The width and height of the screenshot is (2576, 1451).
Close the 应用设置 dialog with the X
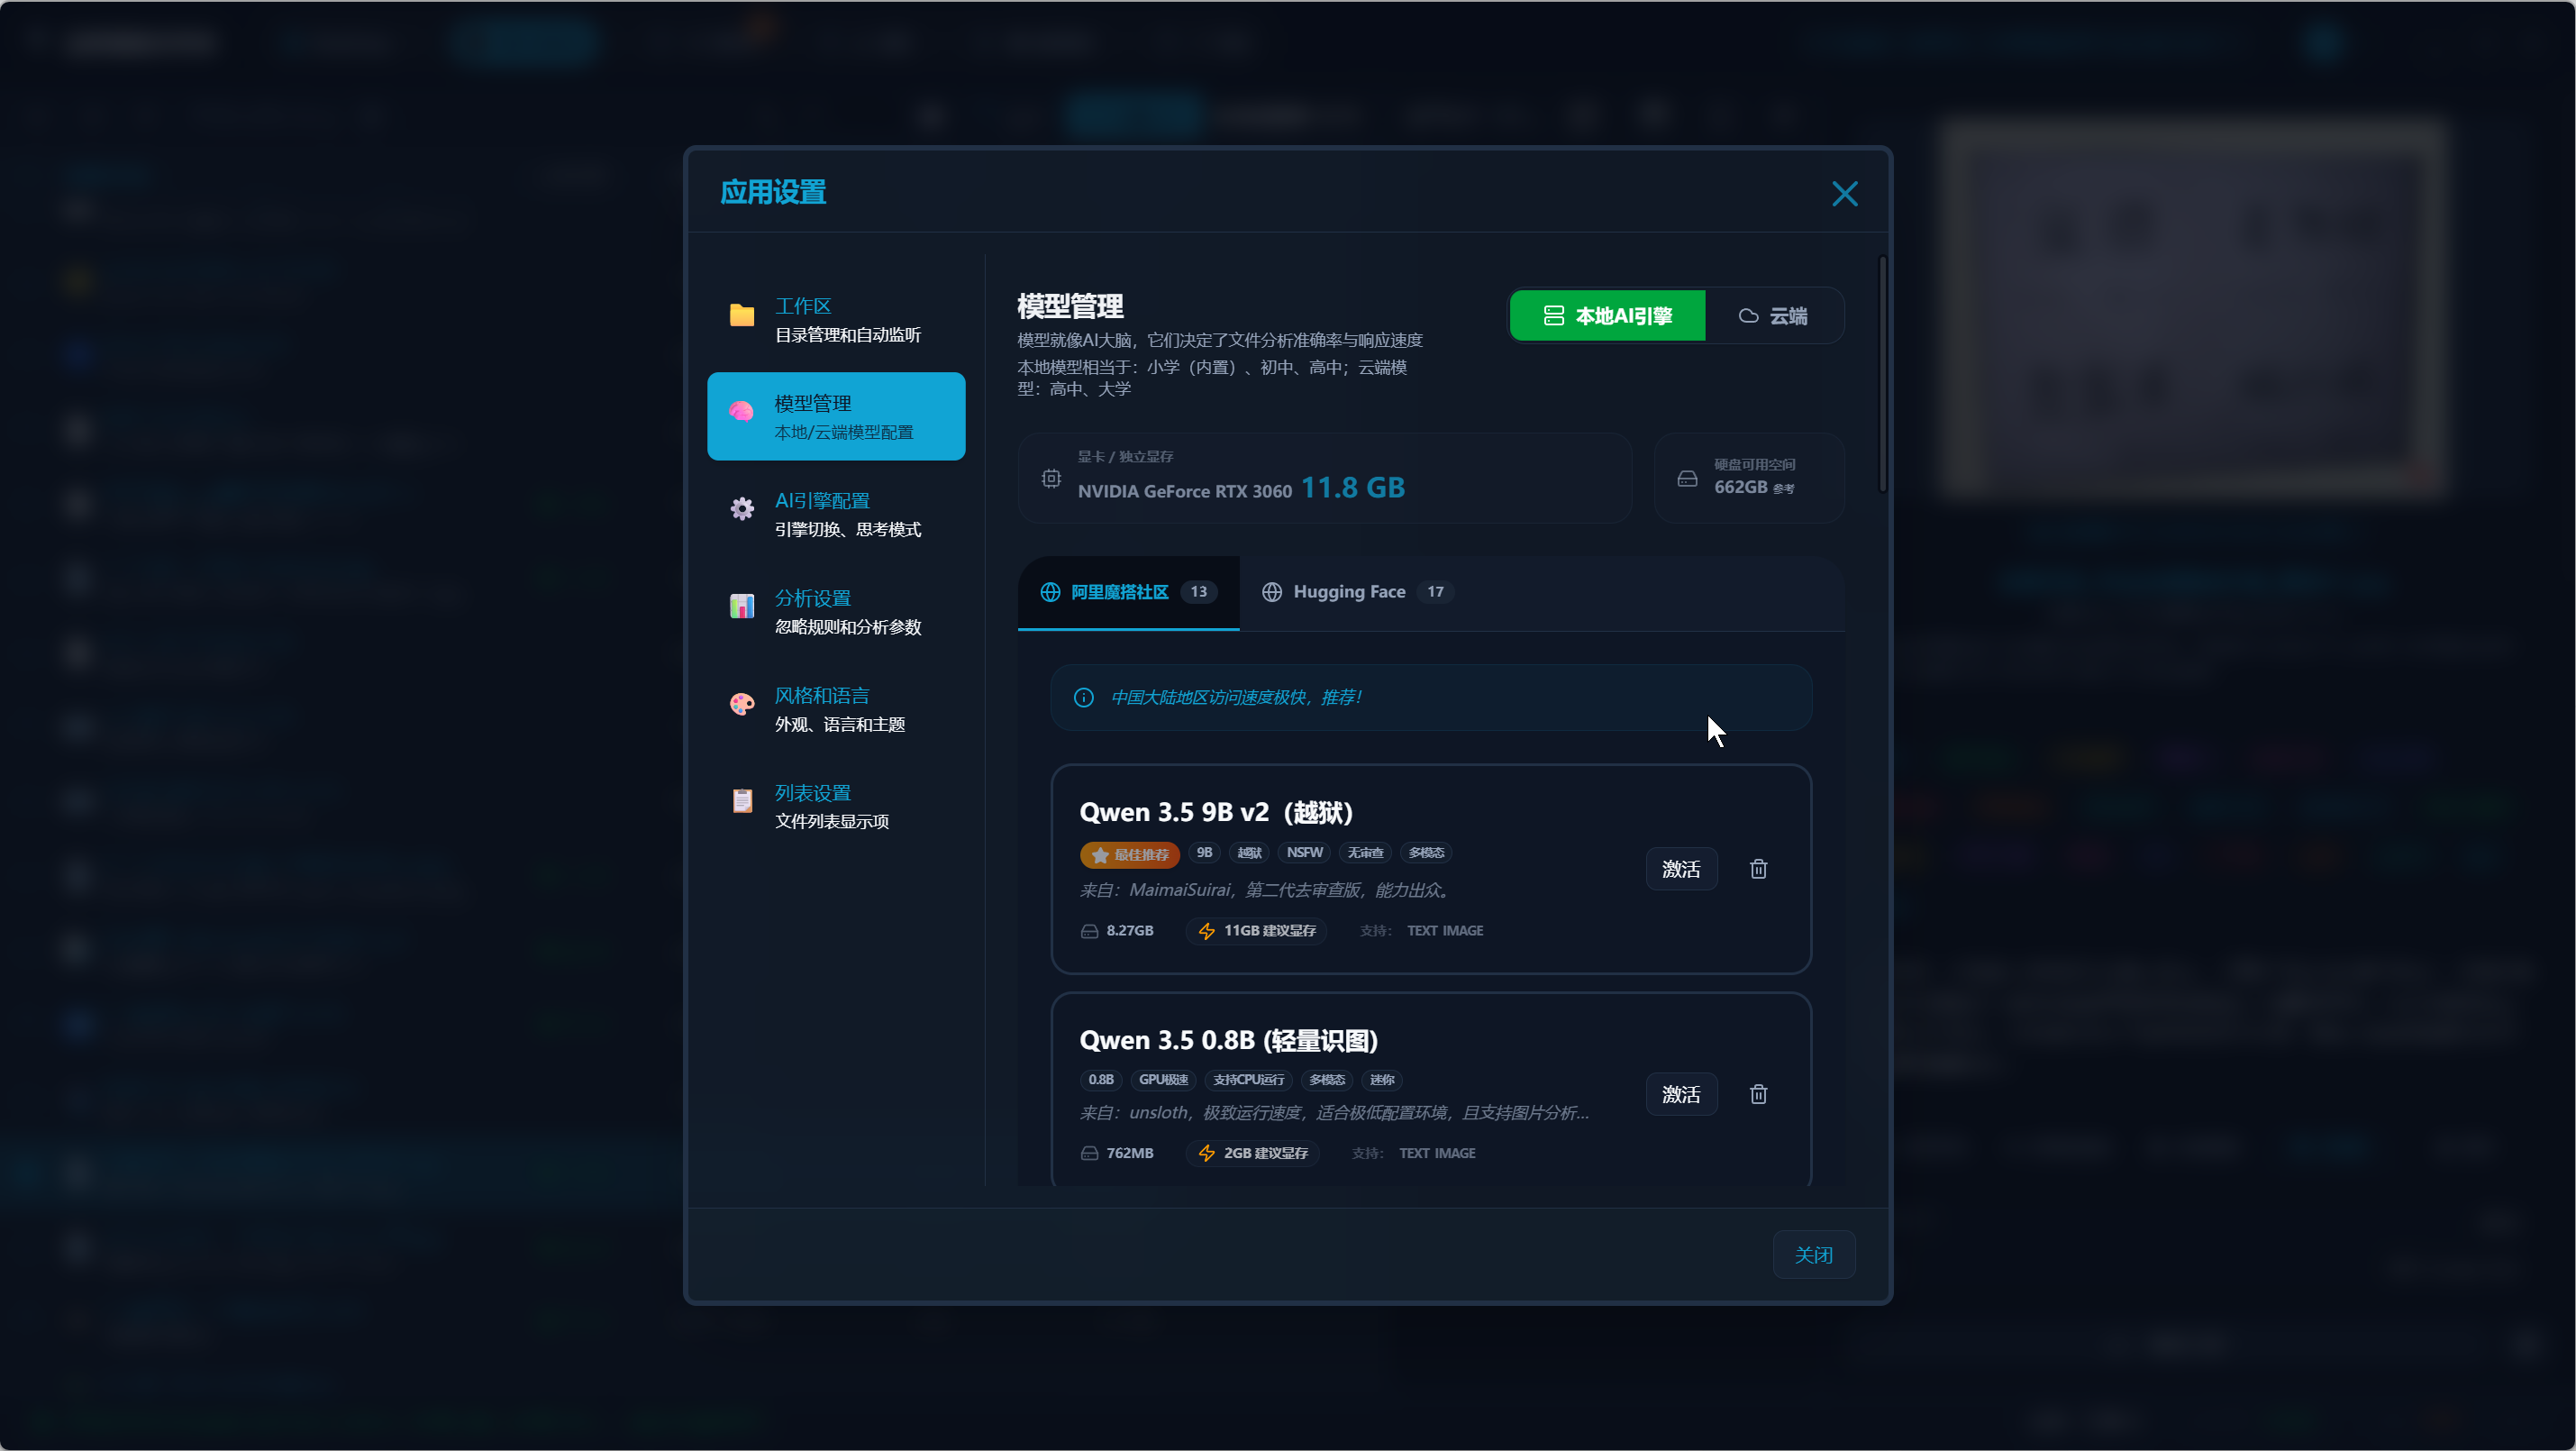(1844, 194)
